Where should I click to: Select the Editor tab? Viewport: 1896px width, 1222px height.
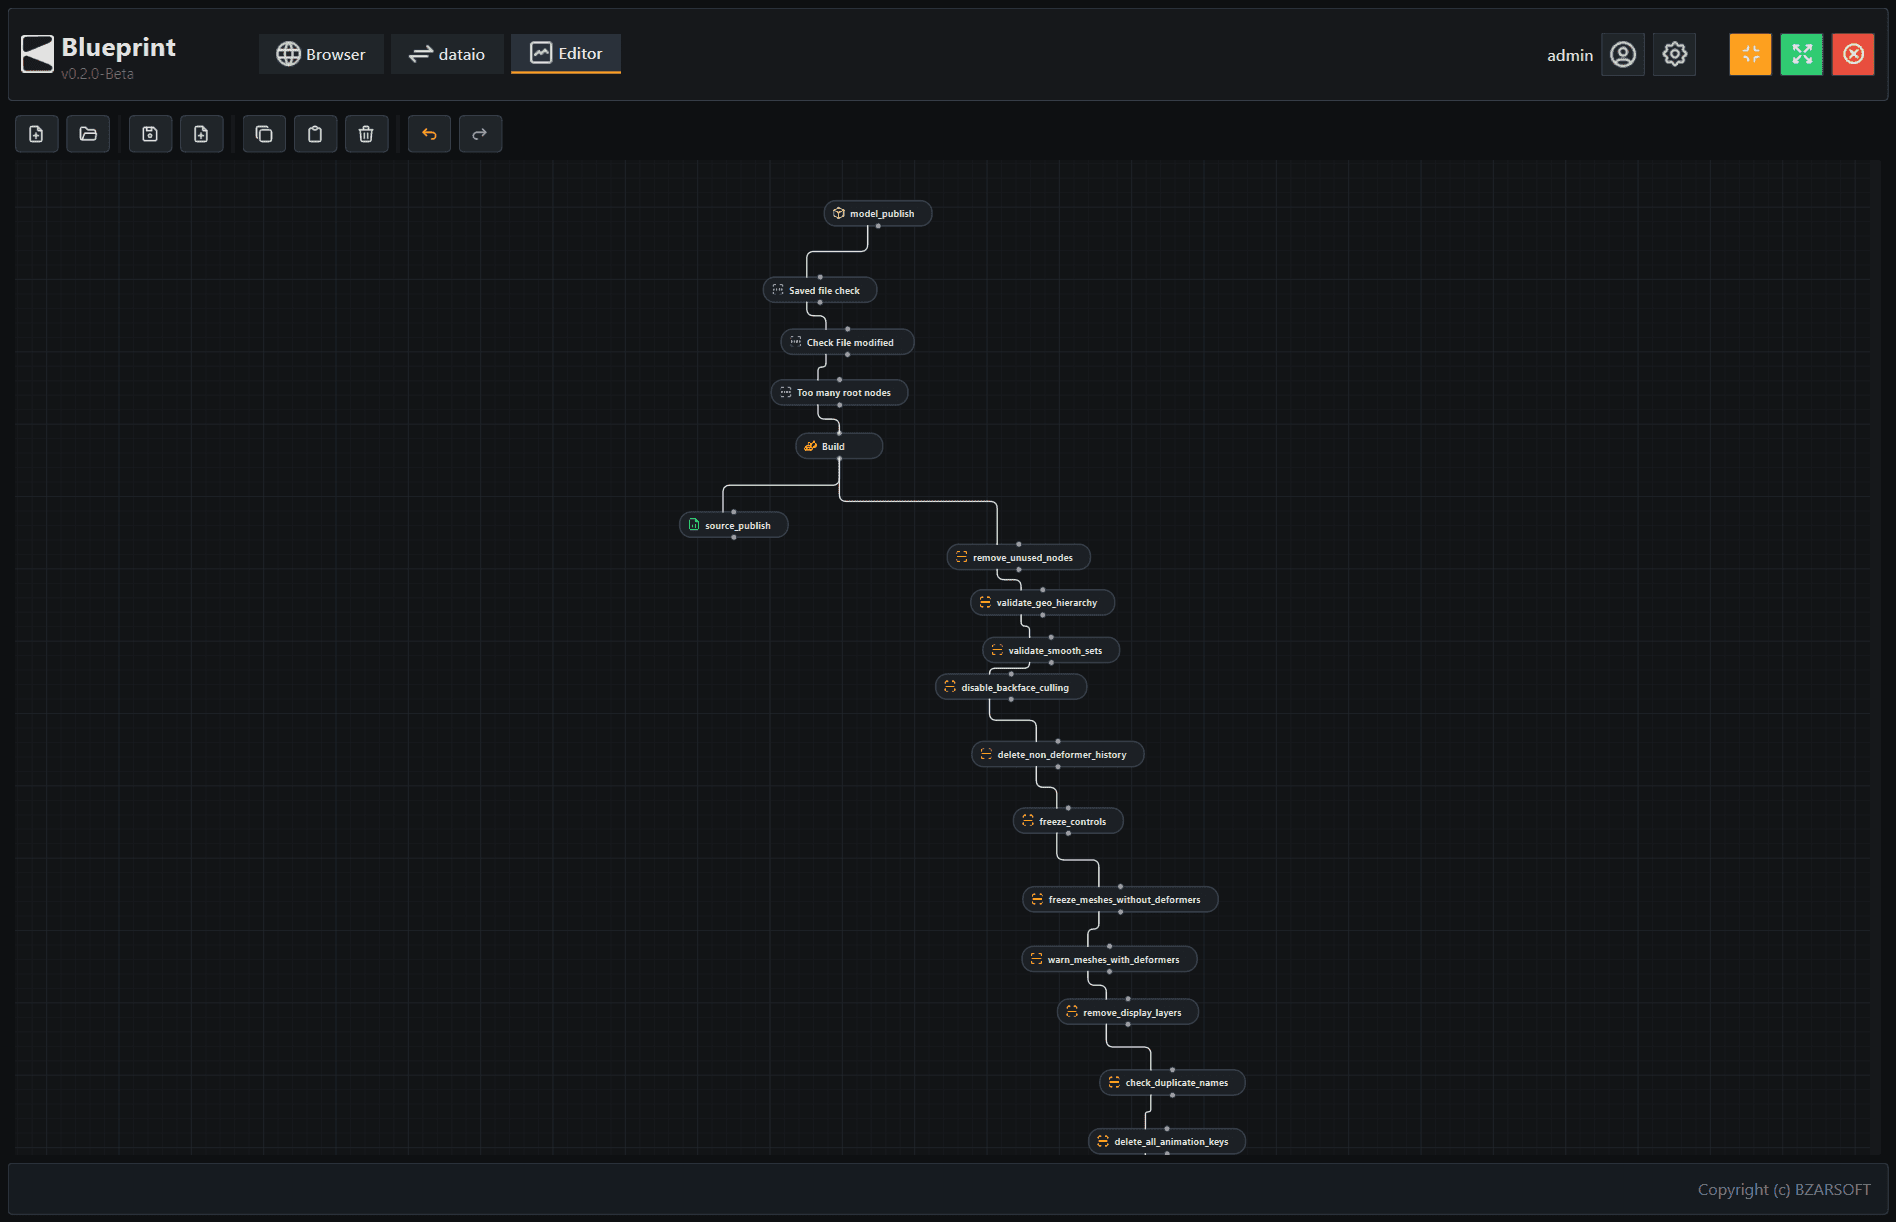[x=566, y=54]
